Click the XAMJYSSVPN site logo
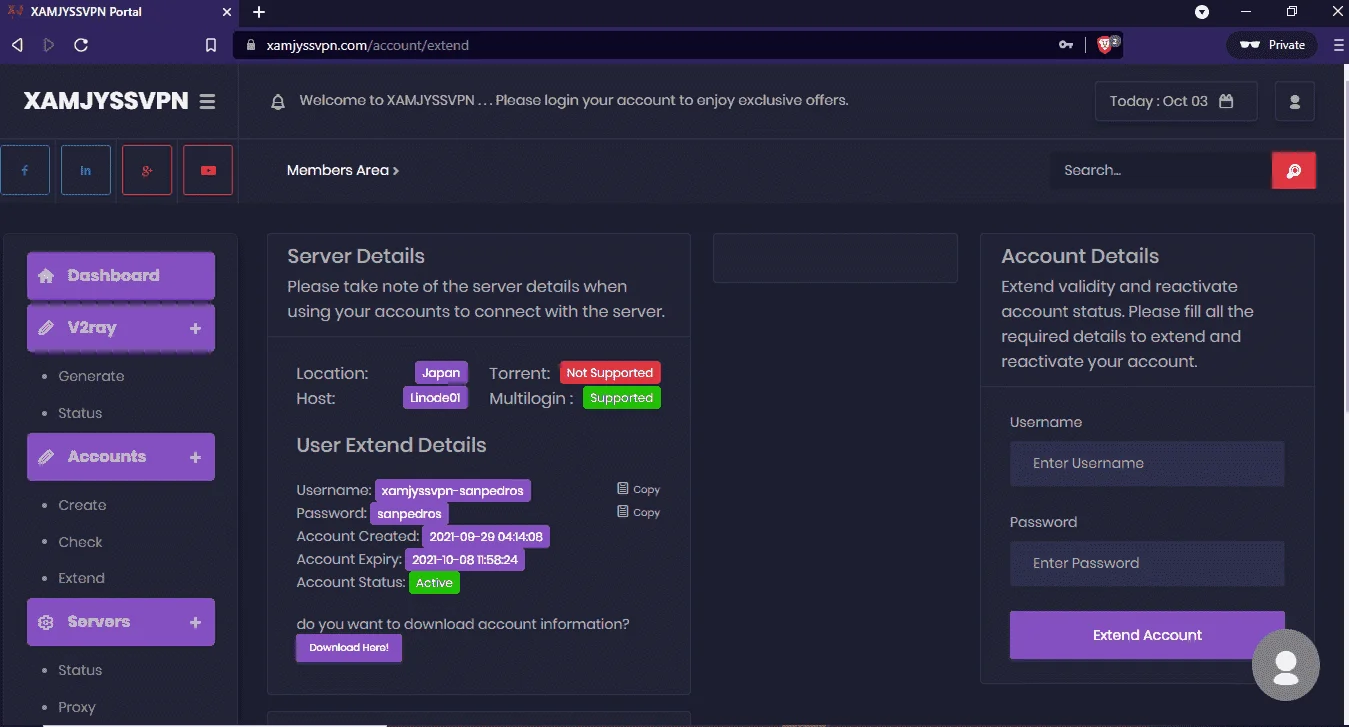1349x727 pixels. point(106,101)
